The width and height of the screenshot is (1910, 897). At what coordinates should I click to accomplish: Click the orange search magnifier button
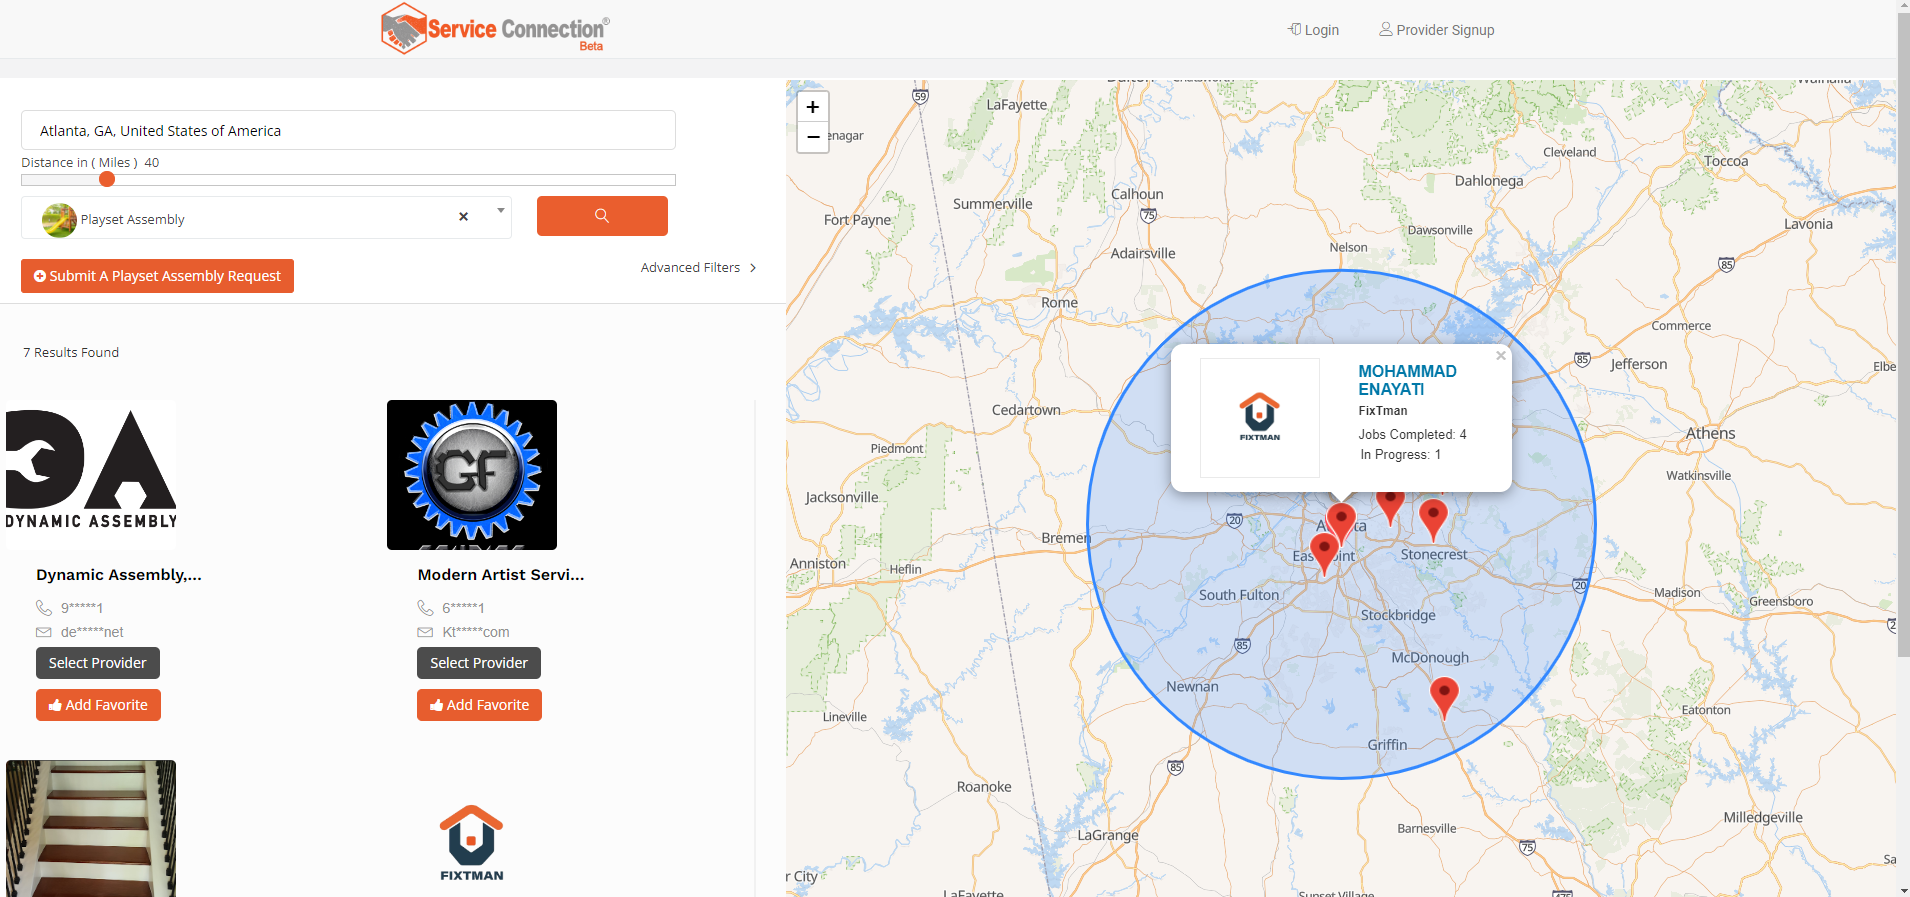[602, 216]
